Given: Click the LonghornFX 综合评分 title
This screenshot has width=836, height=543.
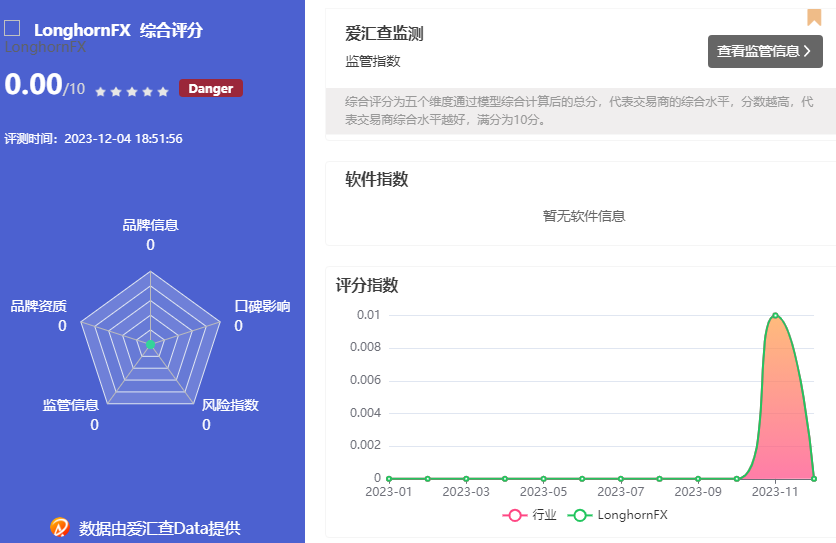Looking at the screenshot, I should (118, 30).
